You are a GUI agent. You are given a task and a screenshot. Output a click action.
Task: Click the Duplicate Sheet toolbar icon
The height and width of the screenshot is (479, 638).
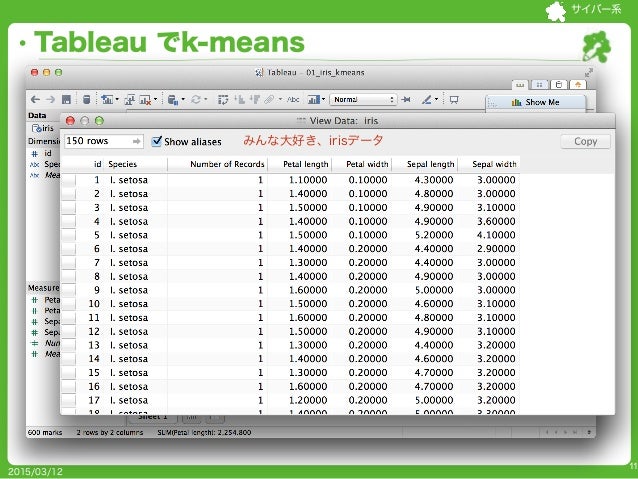coord(130,99)
